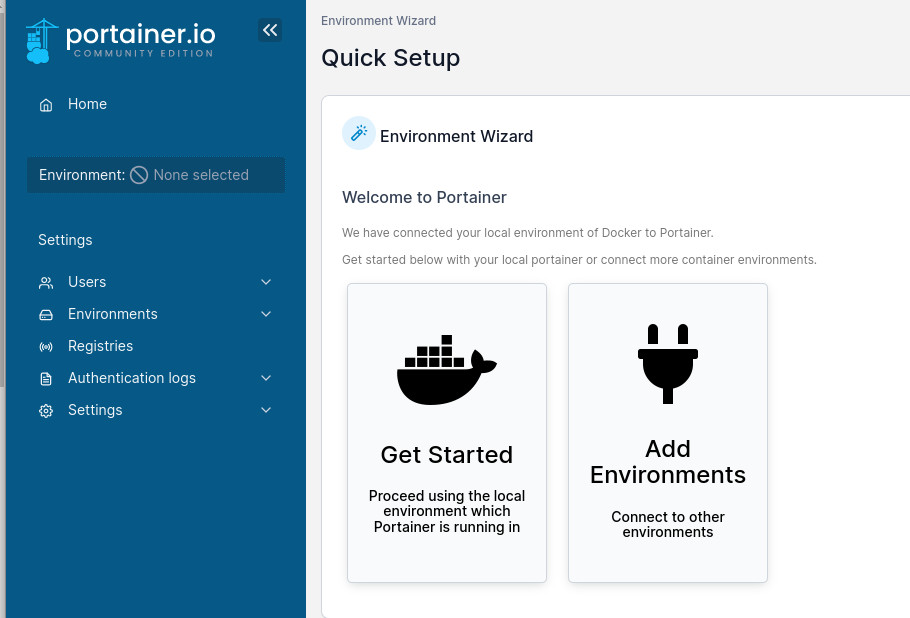Expand the Authentication logs chevron
The width and height of the screenshot is (910, 618).
click(266, 378)
